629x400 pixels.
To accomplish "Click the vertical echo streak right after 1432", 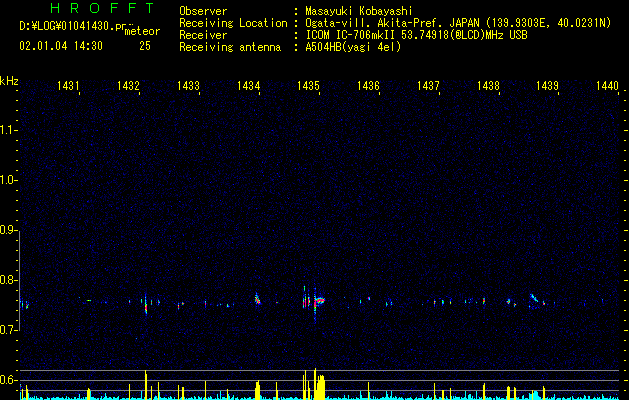I will (146, 305).
